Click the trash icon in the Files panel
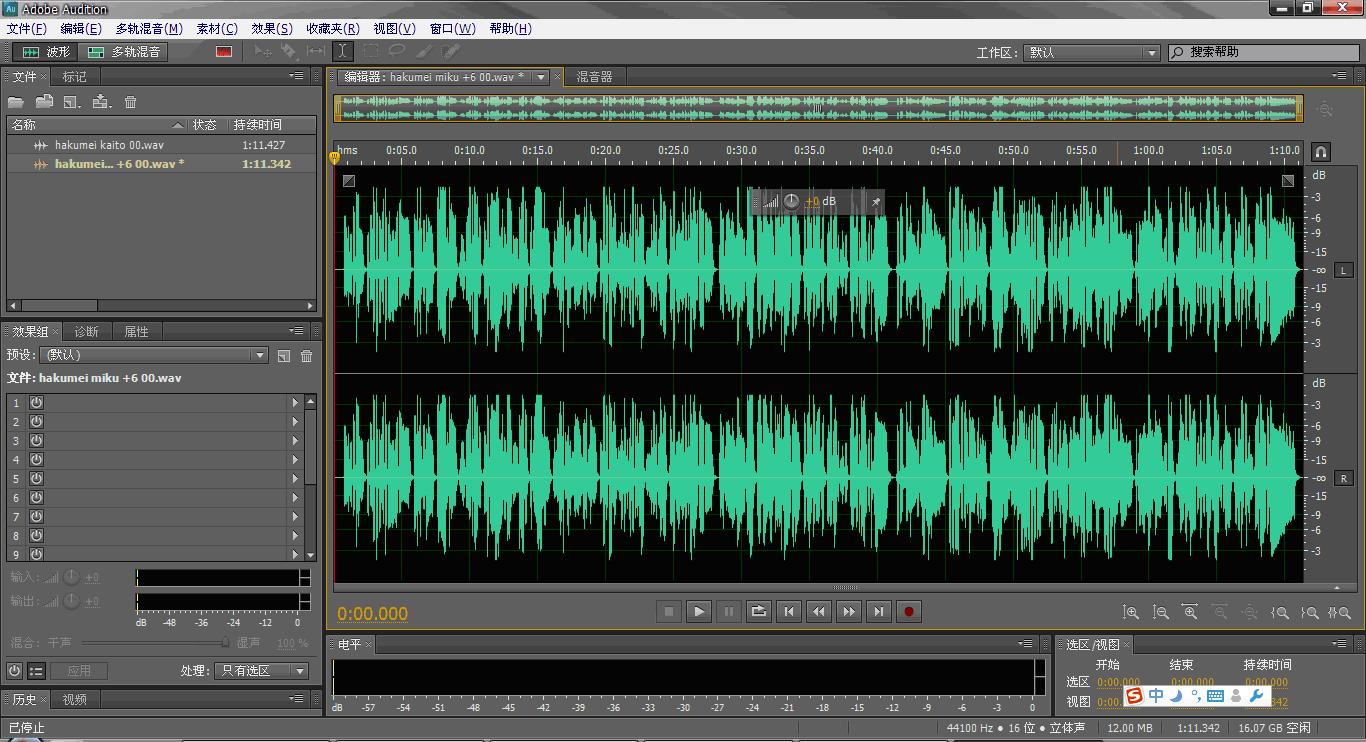Image resolution: width=1366 pixels, height=742 pixels. click(x=130, y=102)
